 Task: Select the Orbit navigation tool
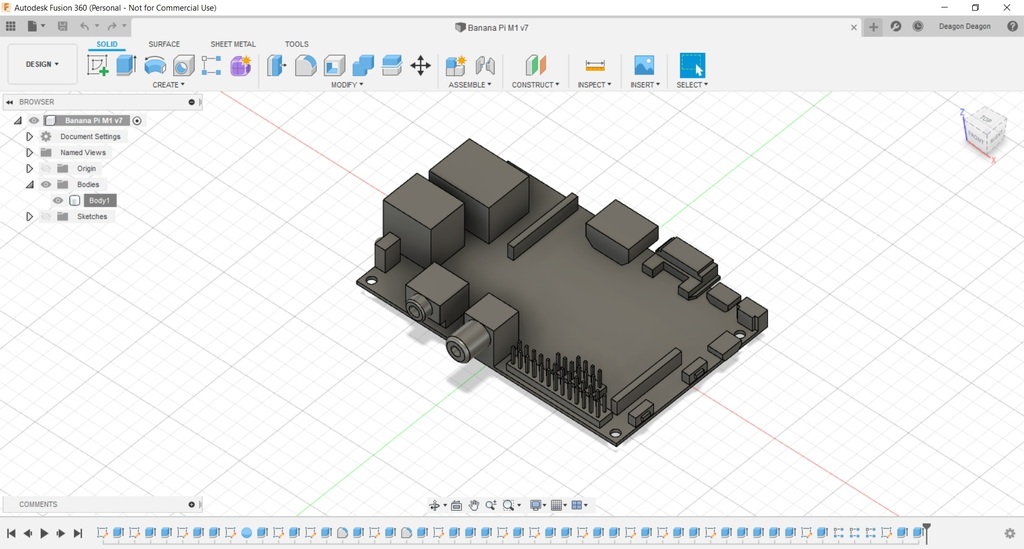pos(434,505)
